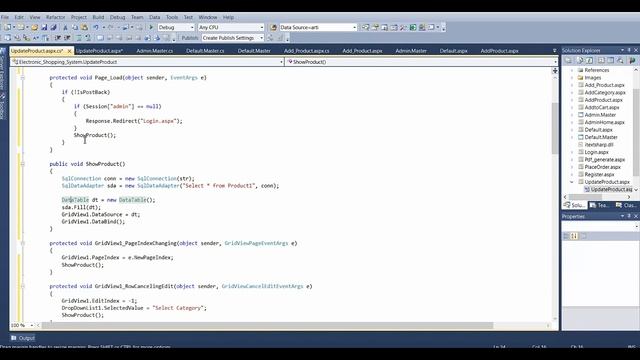Click the Alphabetical sort icon in Properties
Image resolution: width=640 pixels, height=360 pixels.
coord(574,236)
